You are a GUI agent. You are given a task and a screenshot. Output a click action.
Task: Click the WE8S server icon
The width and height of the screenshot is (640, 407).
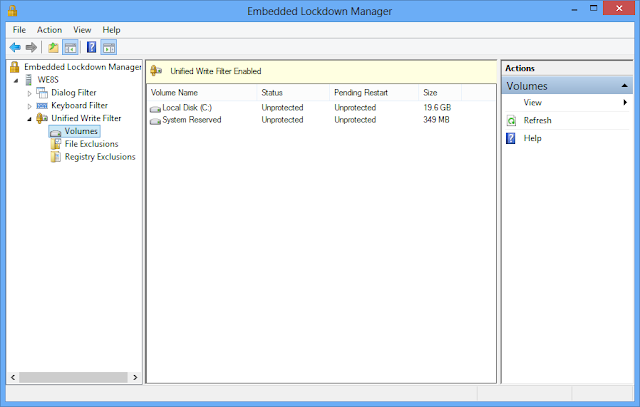tap(29, 80)
